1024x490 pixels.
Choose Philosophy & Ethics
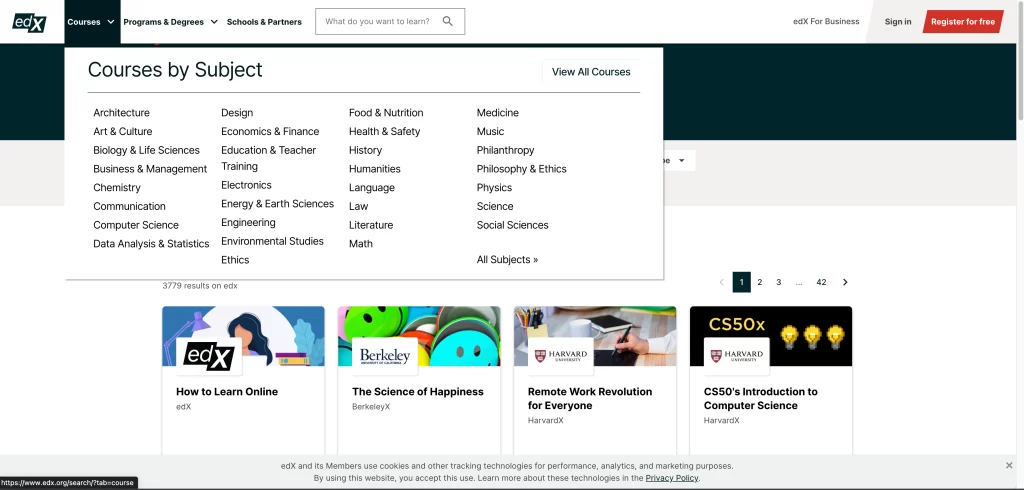pos(522,169)
